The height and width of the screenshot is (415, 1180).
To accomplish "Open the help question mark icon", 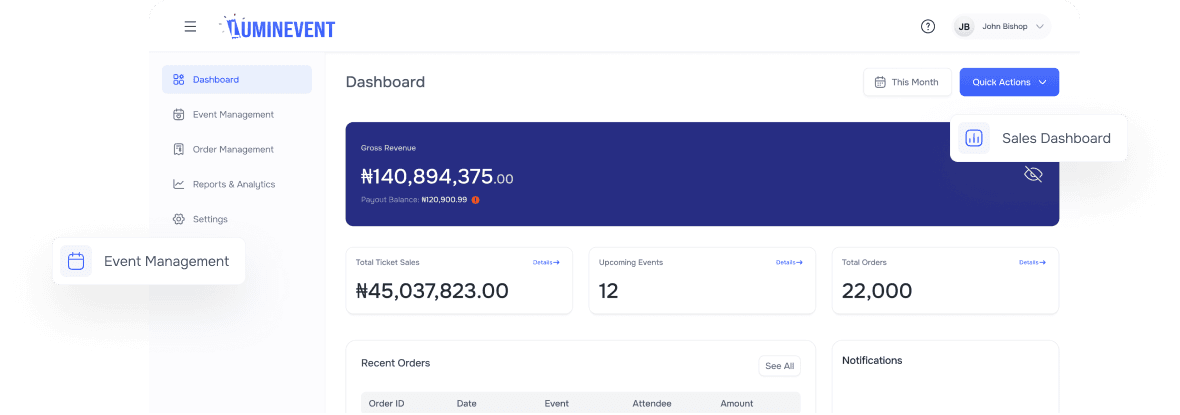I will tap(928, 27).
